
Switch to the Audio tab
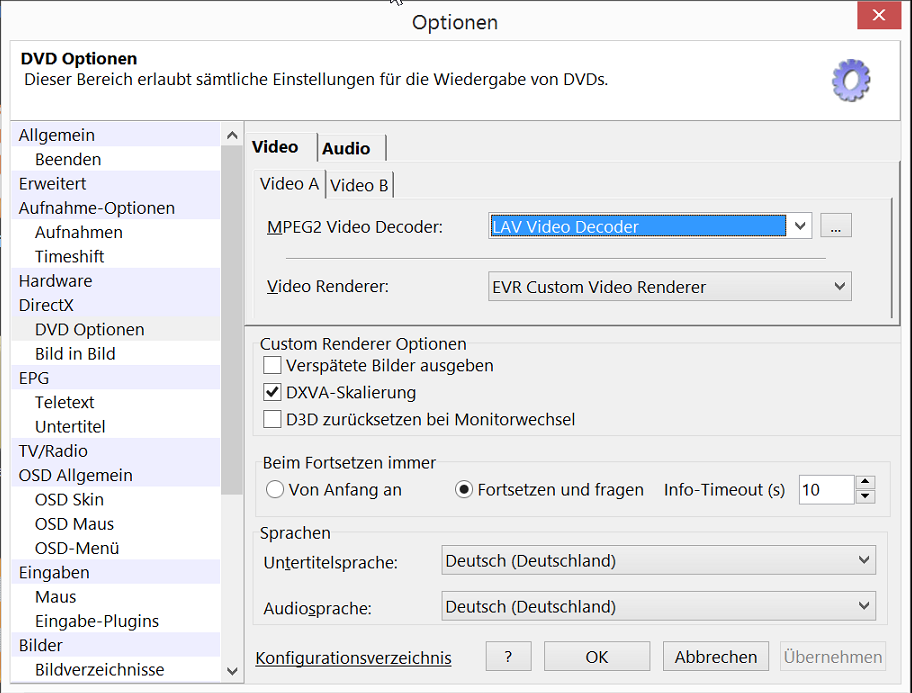(346, 148)
